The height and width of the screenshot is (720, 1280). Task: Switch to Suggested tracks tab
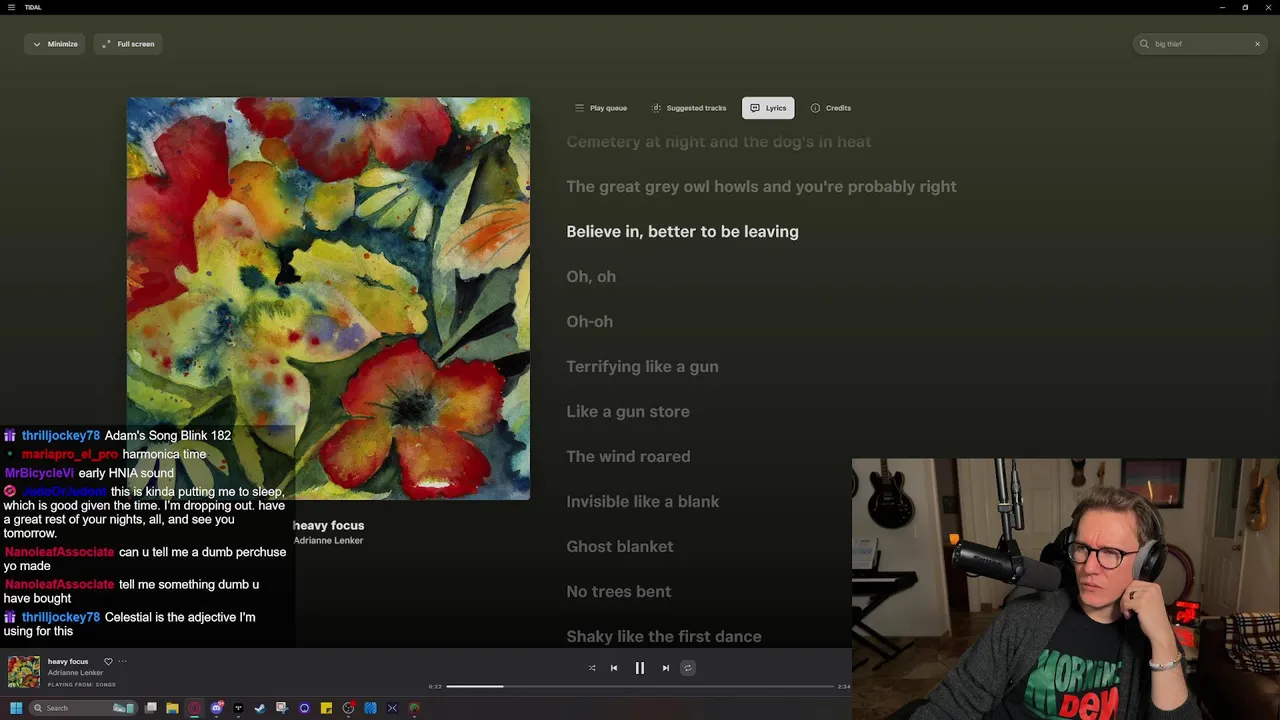coord(688,108)
